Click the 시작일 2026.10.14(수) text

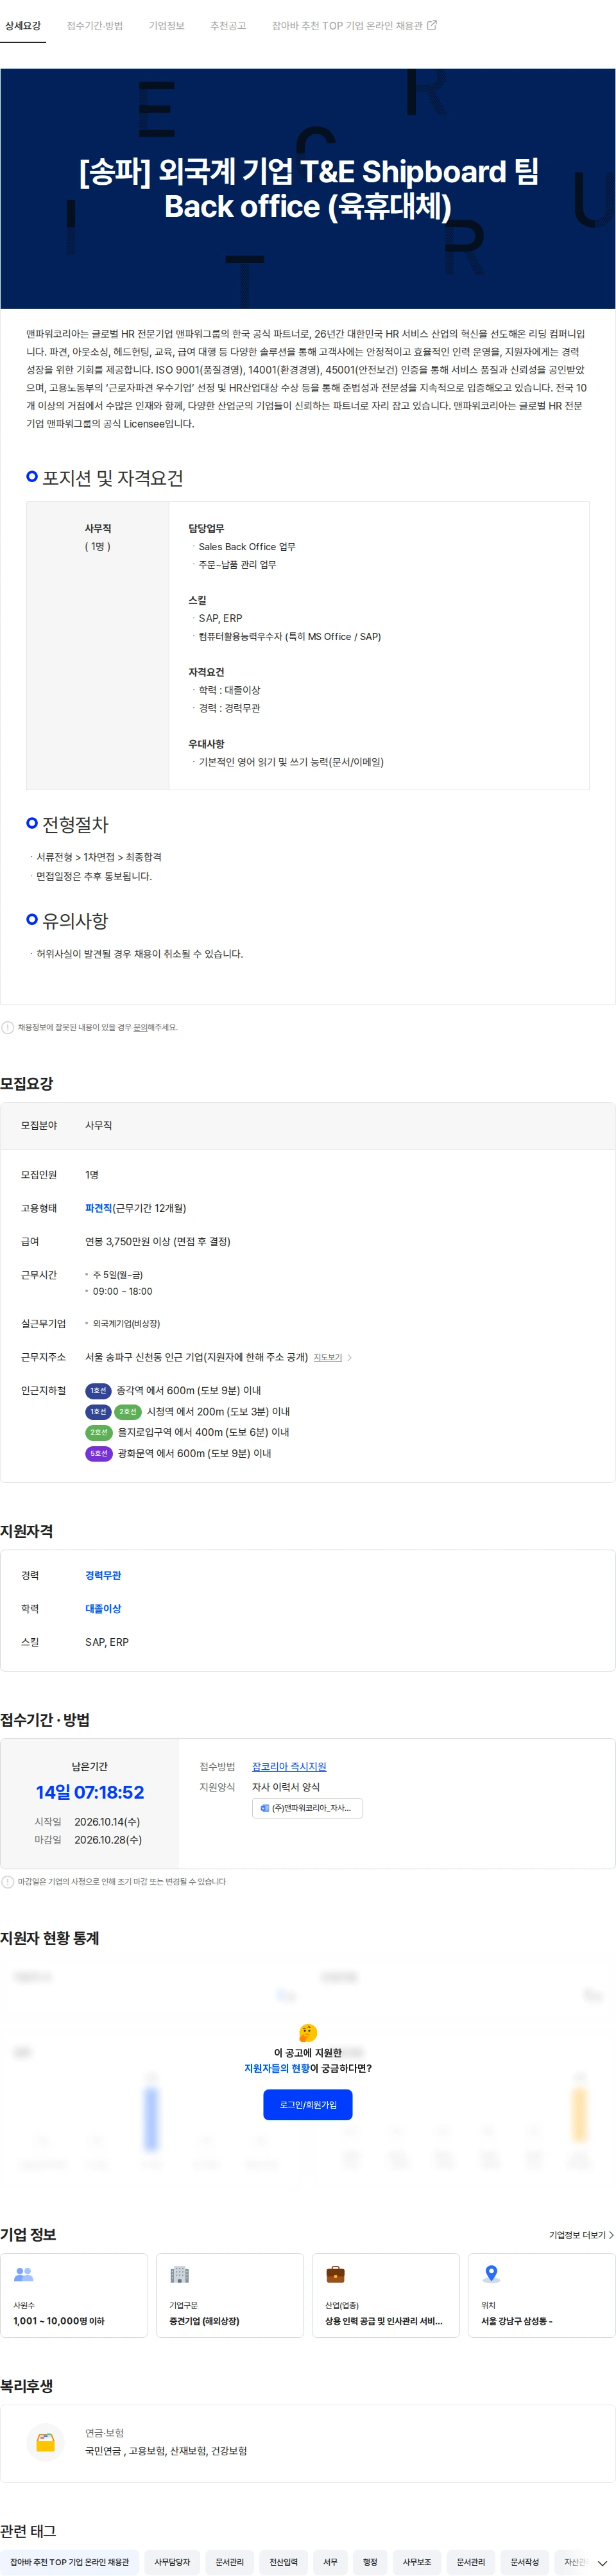click(88, 1821)
